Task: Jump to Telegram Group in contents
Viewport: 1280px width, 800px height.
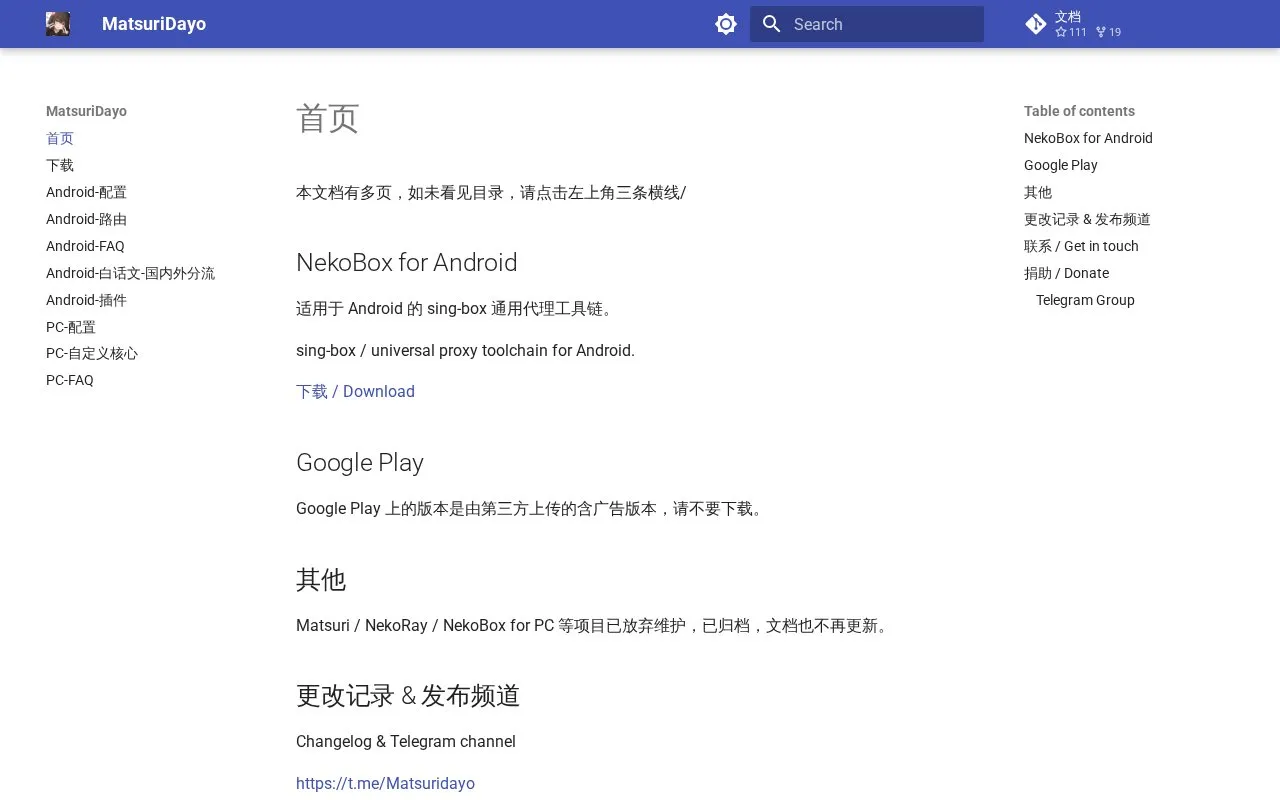Action: tap(1085, 300)
